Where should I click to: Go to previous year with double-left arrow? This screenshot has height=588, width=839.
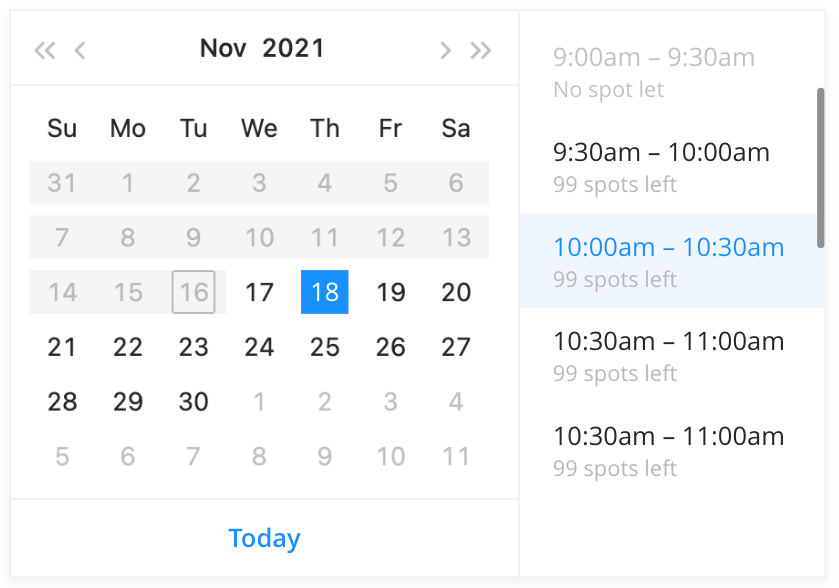pyautogui.click(x=45, y=50)
